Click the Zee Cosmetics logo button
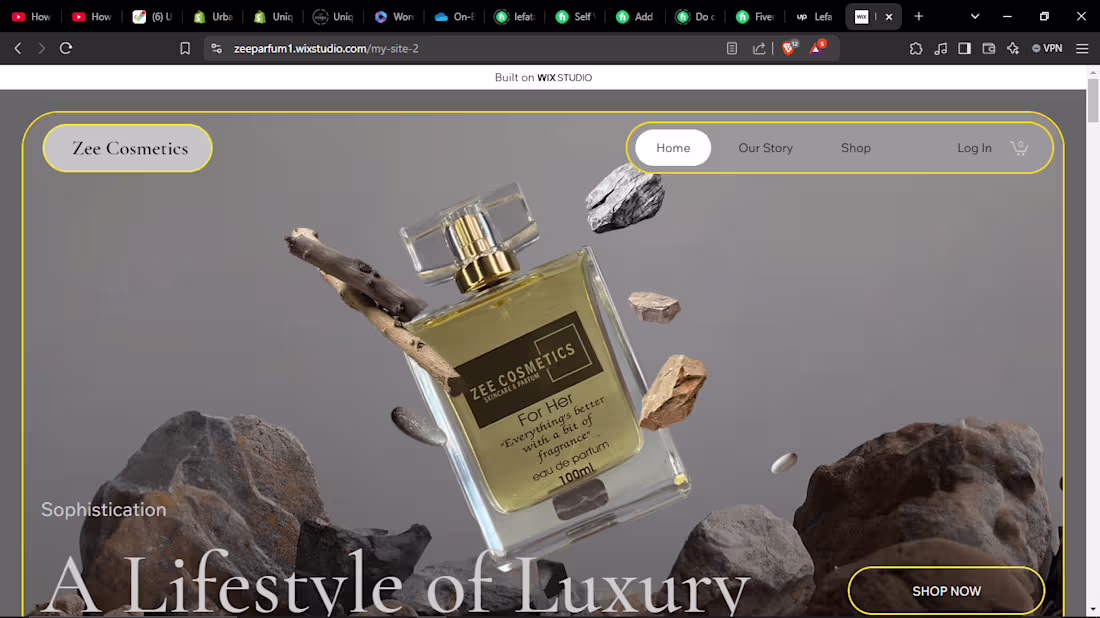This screenshot has width=1100, height=618. tap(128, 148)
